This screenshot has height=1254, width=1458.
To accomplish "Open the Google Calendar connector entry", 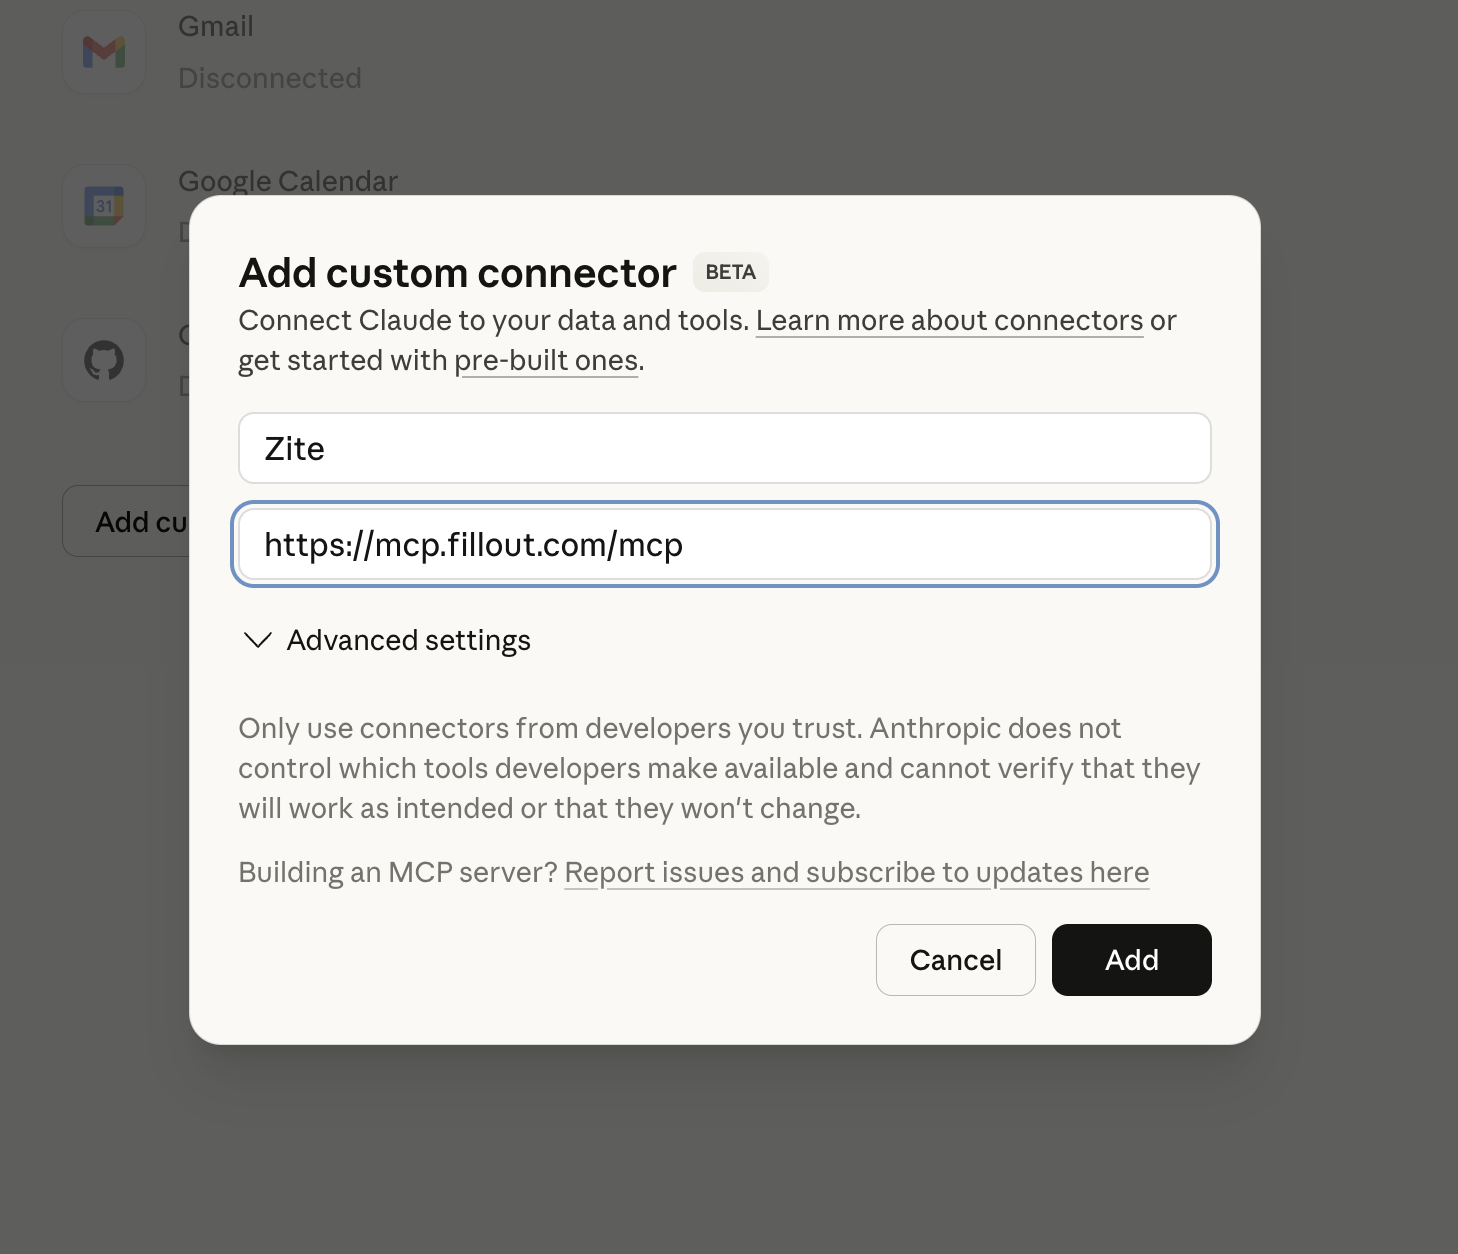I will (288, 181).
